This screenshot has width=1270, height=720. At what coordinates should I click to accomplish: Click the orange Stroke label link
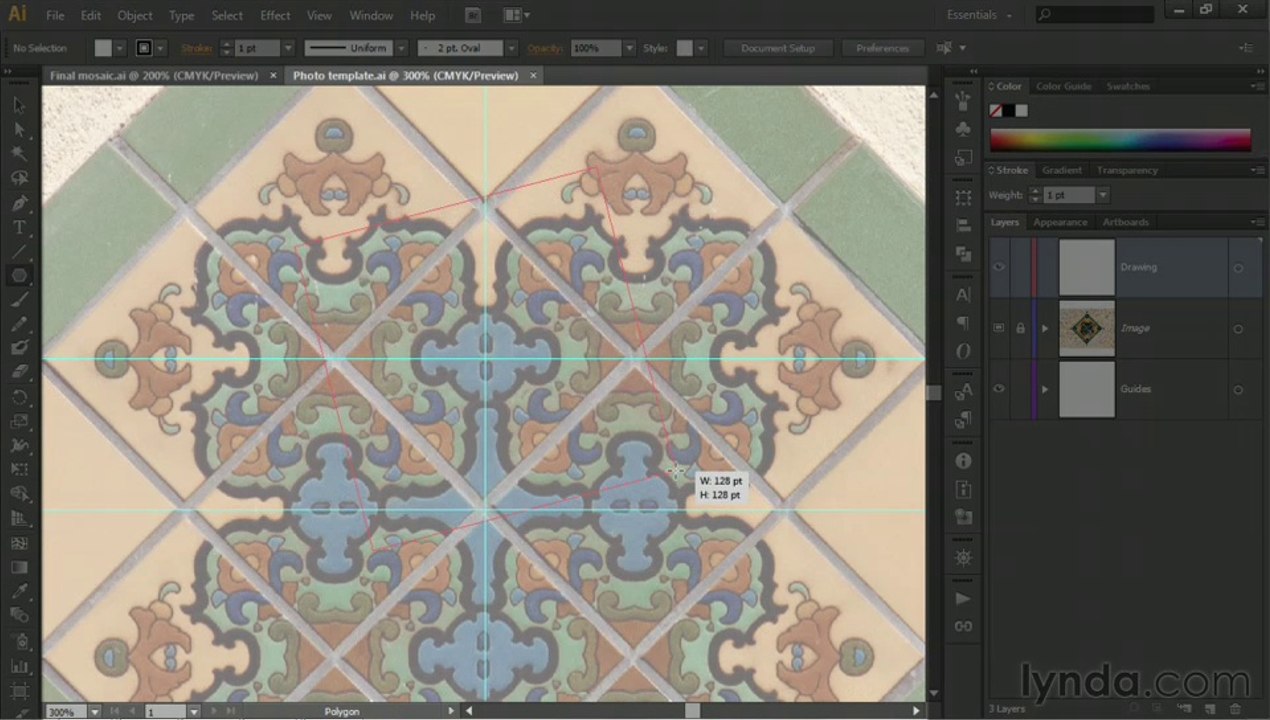197,48
